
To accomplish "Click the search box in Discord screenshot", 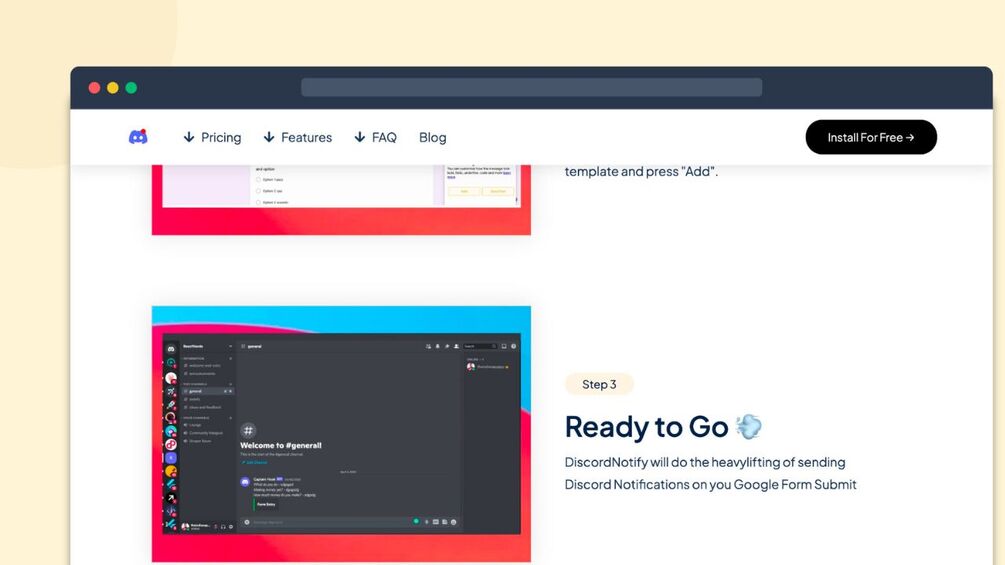I will [480, 346].
